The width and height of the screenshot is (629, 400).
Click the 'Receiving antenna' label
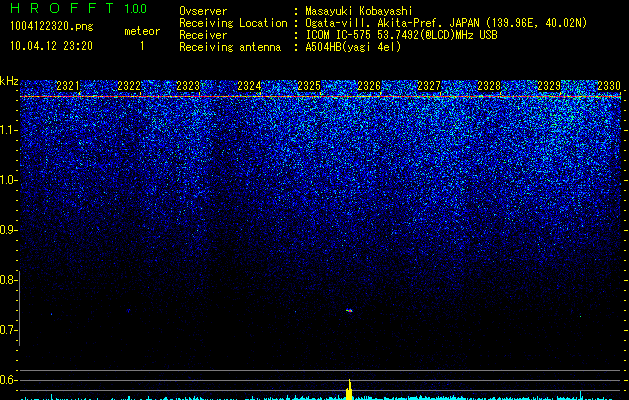pos(230,47)
